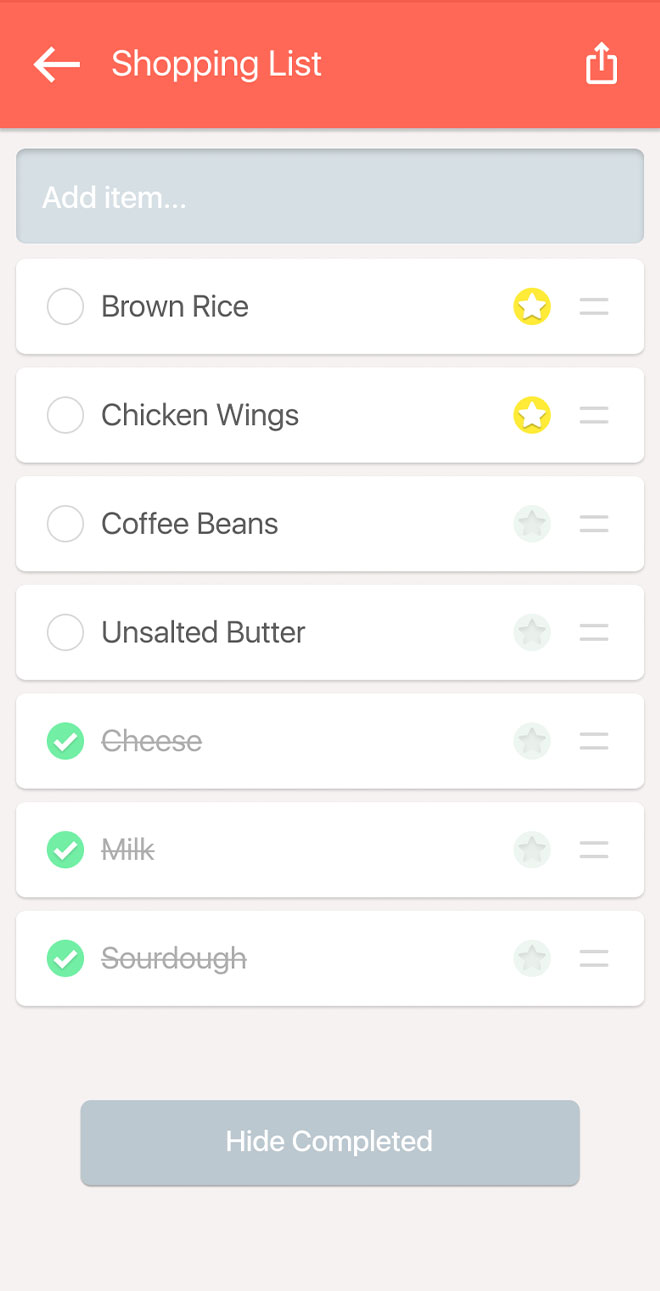Uncheck the Milk item

click(x=65, y=850)
